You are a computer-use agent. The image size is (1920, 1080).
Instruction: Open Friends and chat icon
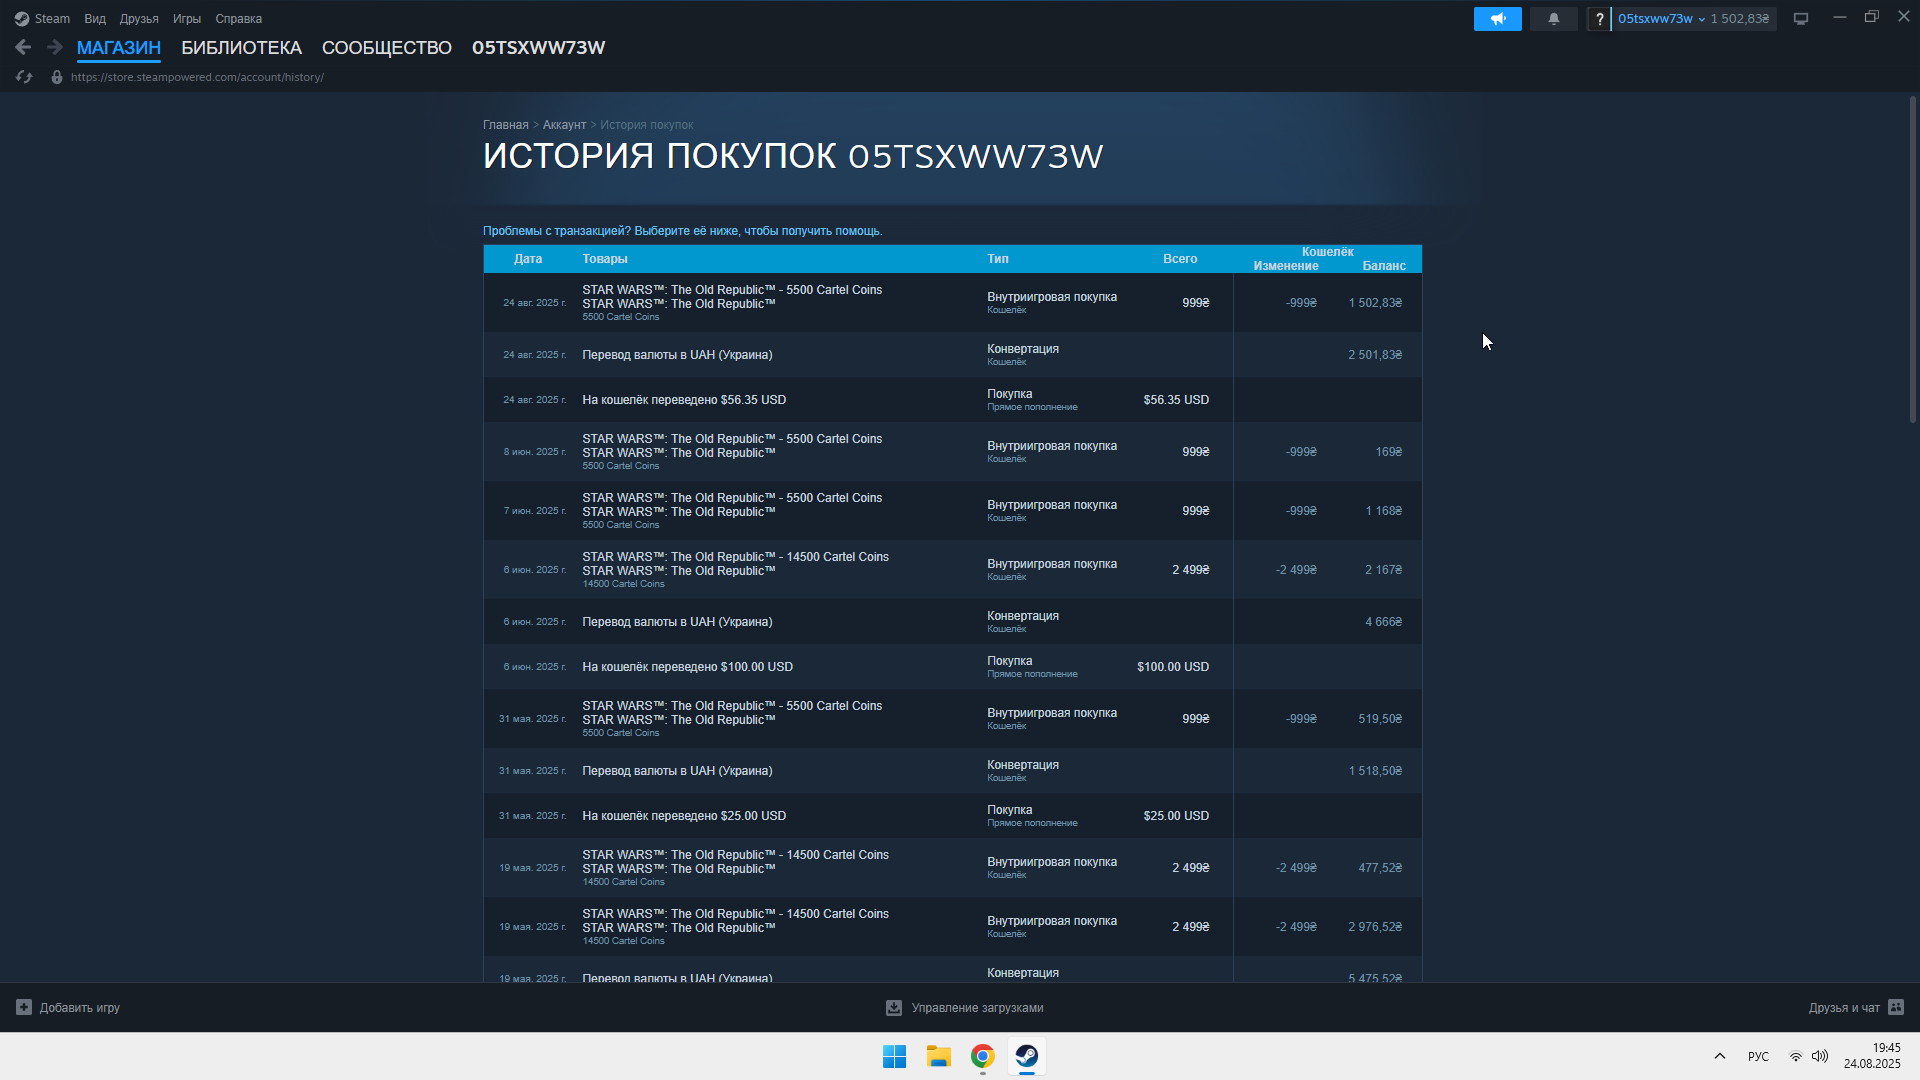point(1896,1007)
